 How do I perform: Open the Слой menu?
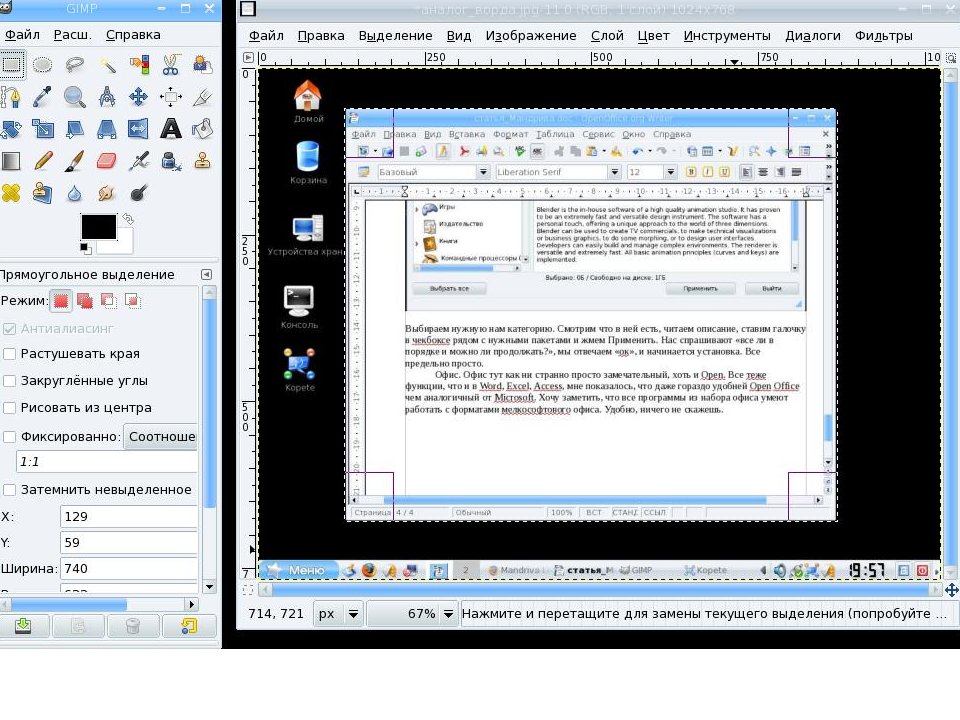(x=607, y=36)
